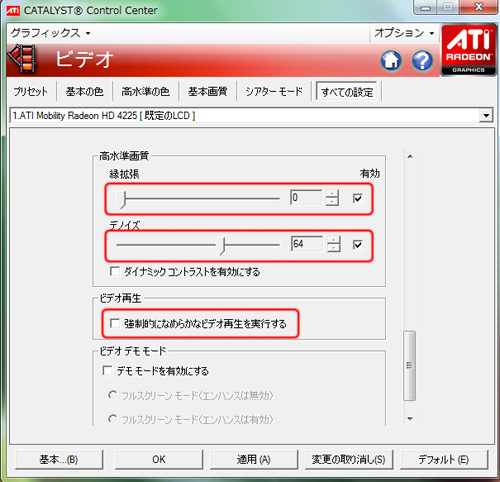Switch to the シアター モード tab
Screen dimensions: 500x482
tap(274, 91)
